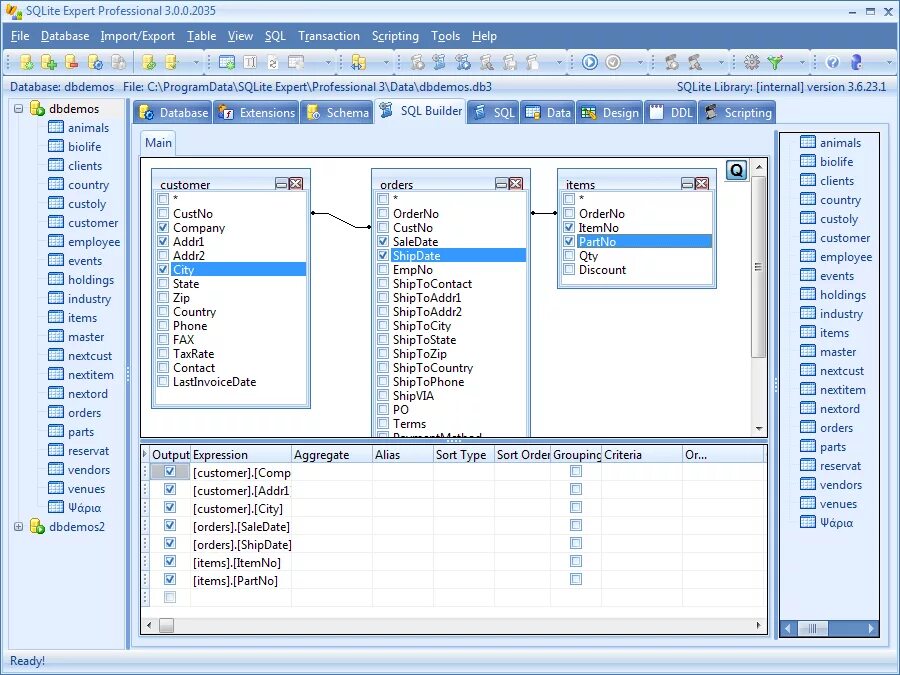Click the Q query button in diagram corner

(x=736, y=170)
